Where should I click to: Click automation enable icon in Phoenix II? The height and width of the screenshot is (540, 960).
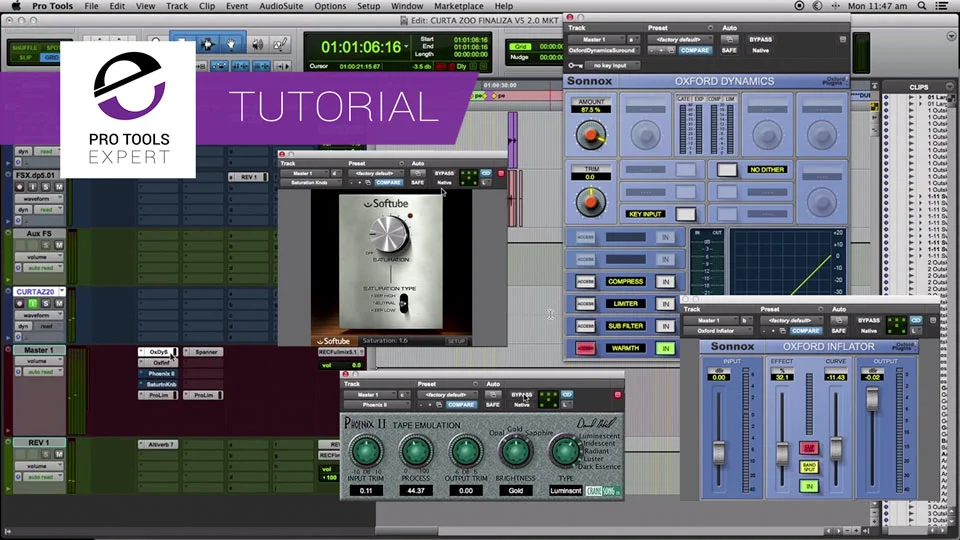pos(493,395)
